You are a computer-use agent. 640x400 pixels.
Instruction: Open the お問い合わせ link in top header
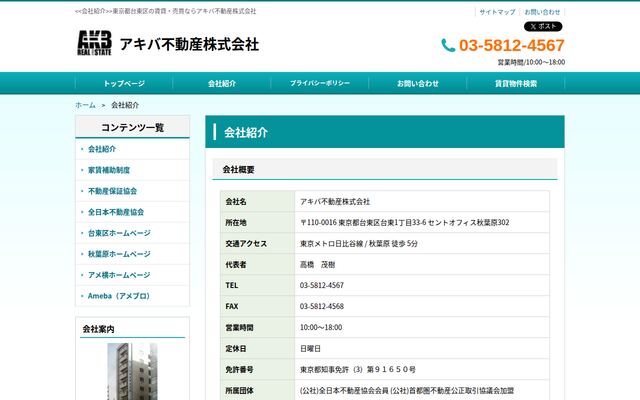tap(542, 12)
